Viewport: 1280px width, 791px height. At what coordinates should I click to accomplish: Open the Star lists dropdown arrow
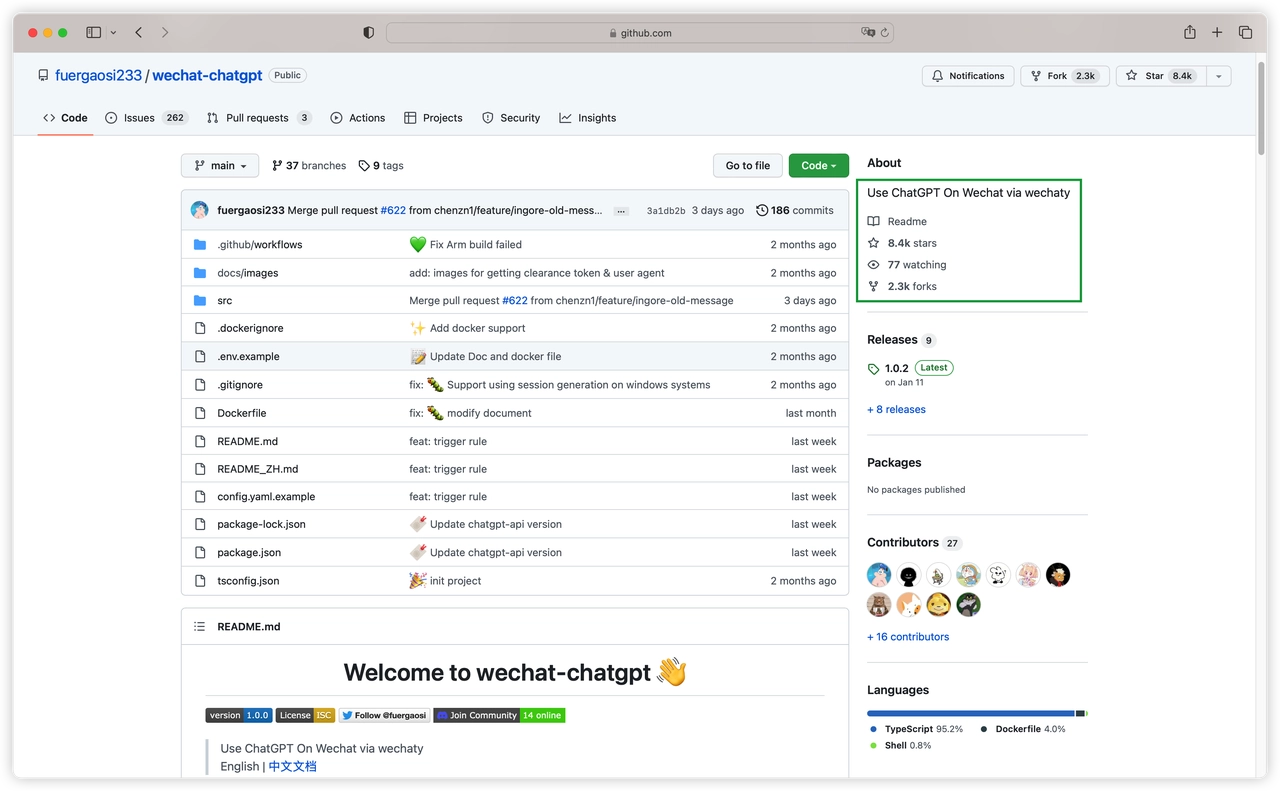coord(1218,76)
